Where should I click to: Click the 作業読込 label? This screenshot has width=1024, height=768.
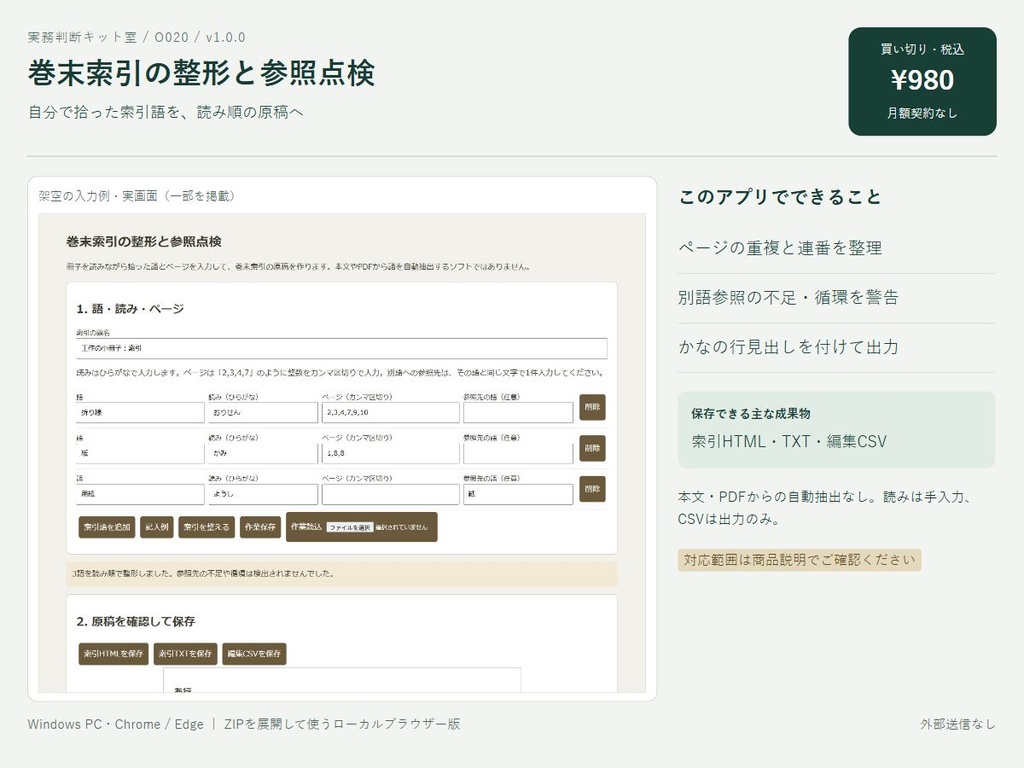(x=306, y=527)
